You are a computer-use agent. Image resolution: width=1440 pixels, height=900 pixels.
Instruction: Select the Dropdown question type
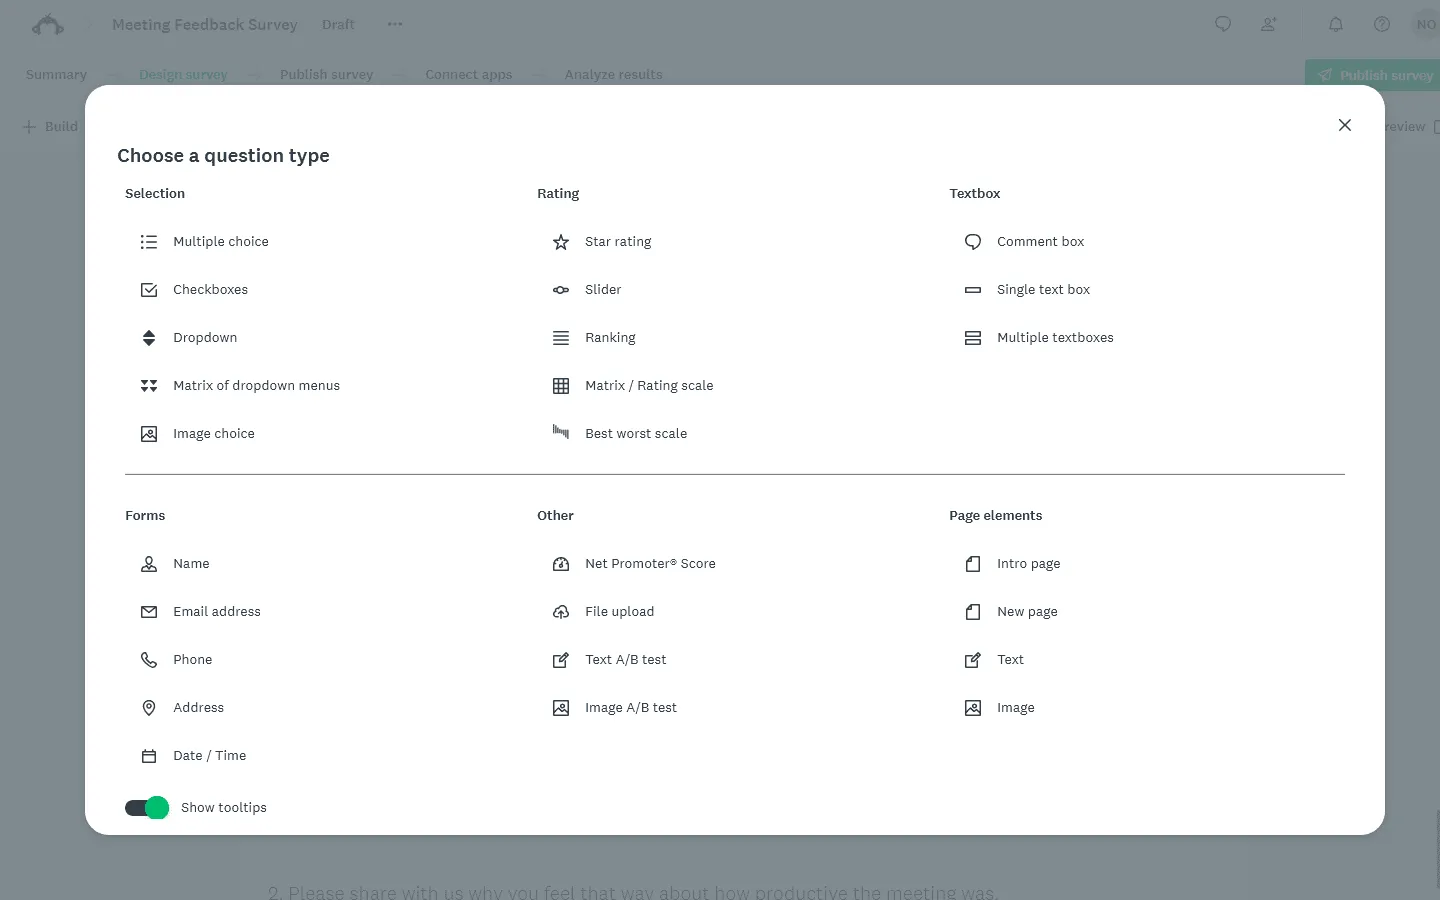click(205, 337)
